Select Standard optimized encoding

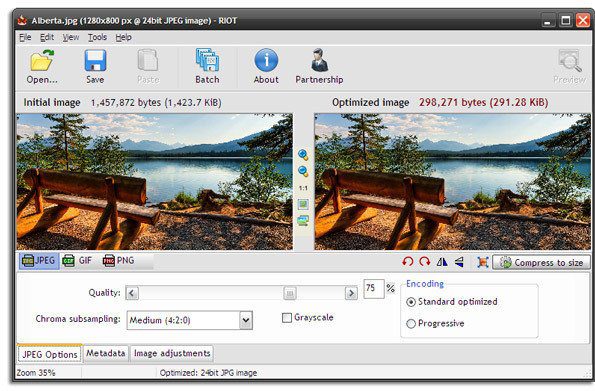coord(411,302)
